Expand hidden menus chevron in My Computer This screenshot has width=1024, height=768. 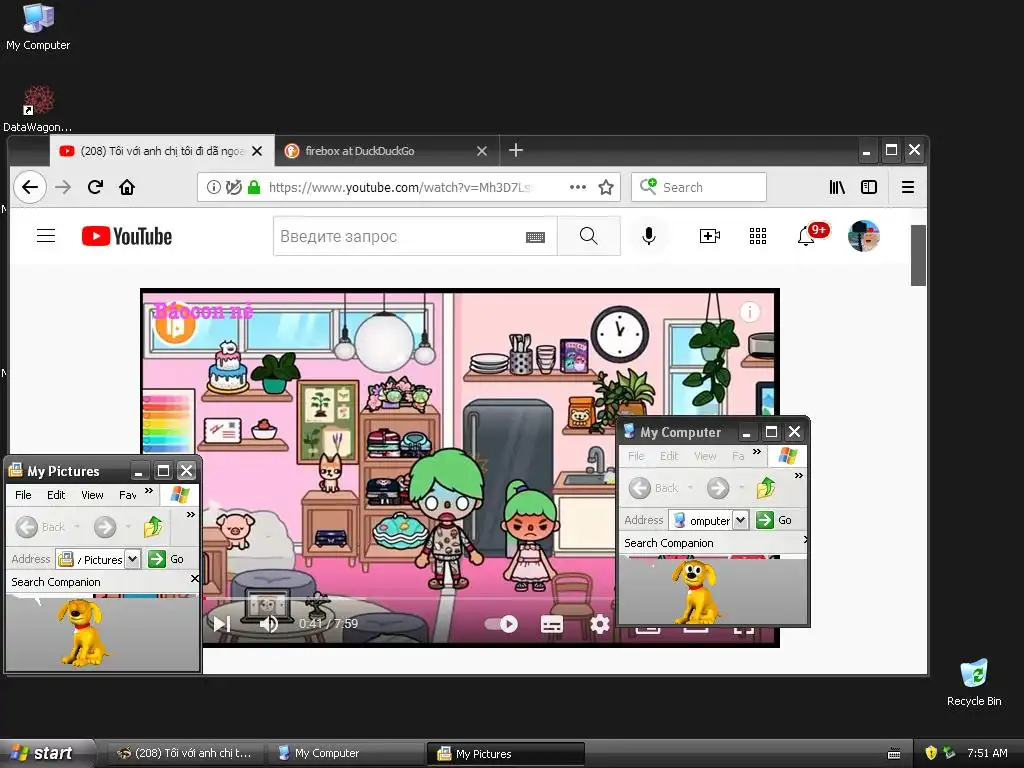pos(757,451)
